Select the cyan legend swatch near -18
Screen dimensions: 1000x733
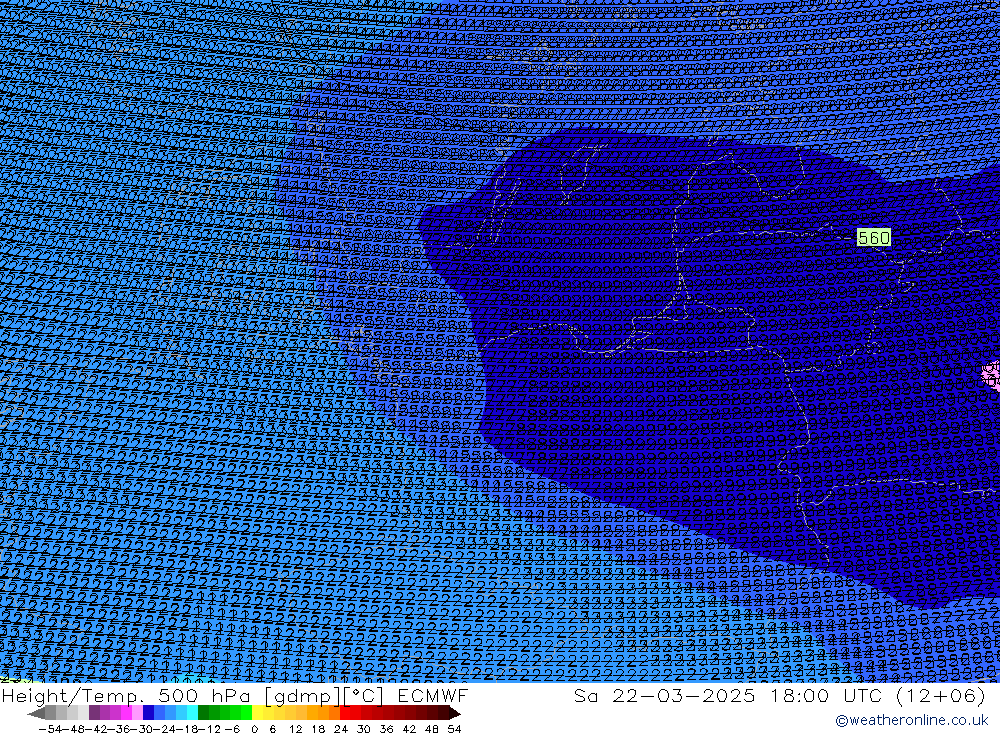(192, 713)
